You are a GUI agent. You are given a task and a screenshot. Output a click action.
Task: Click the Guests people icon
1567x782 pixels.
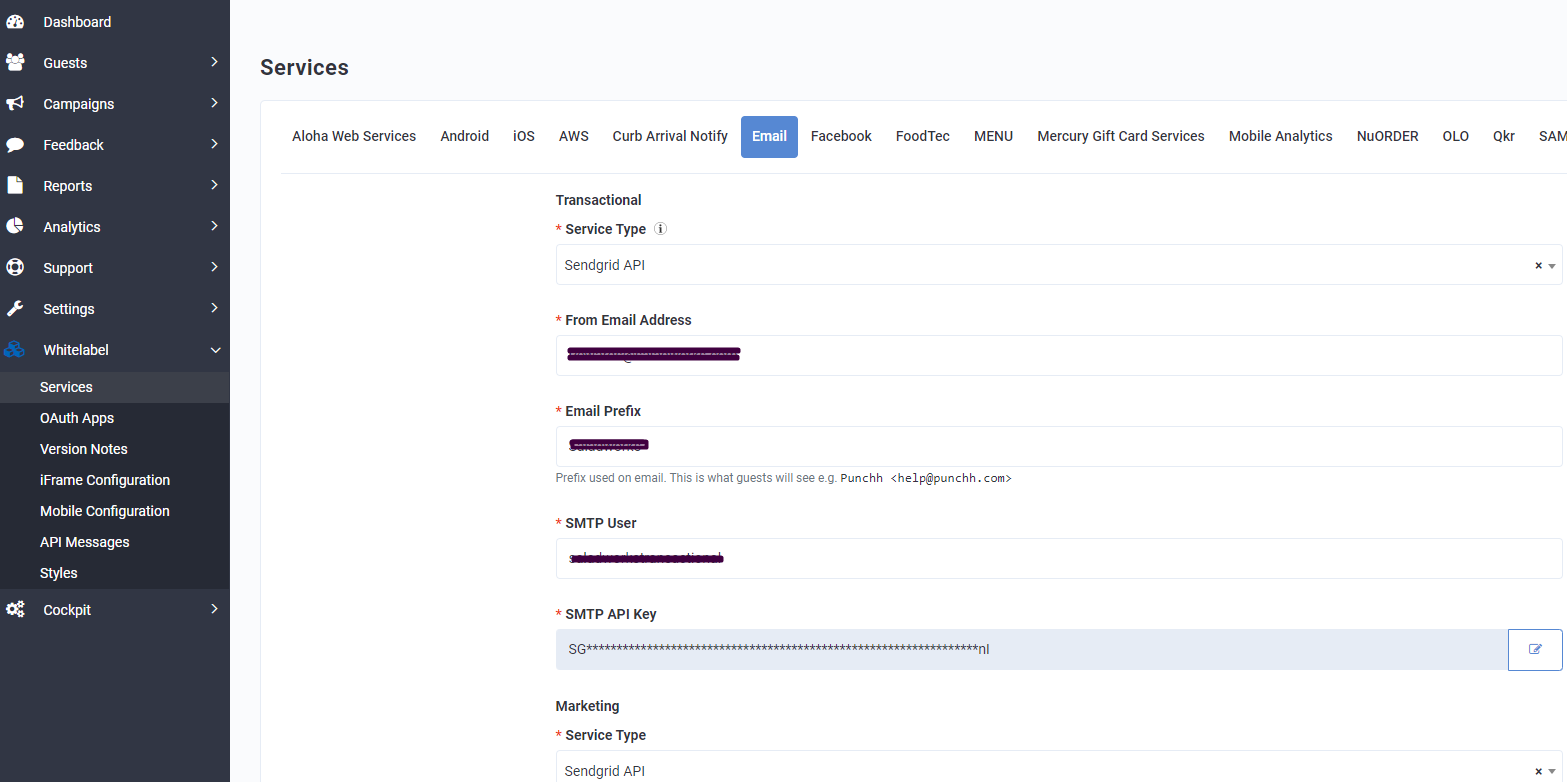[15, 63]
